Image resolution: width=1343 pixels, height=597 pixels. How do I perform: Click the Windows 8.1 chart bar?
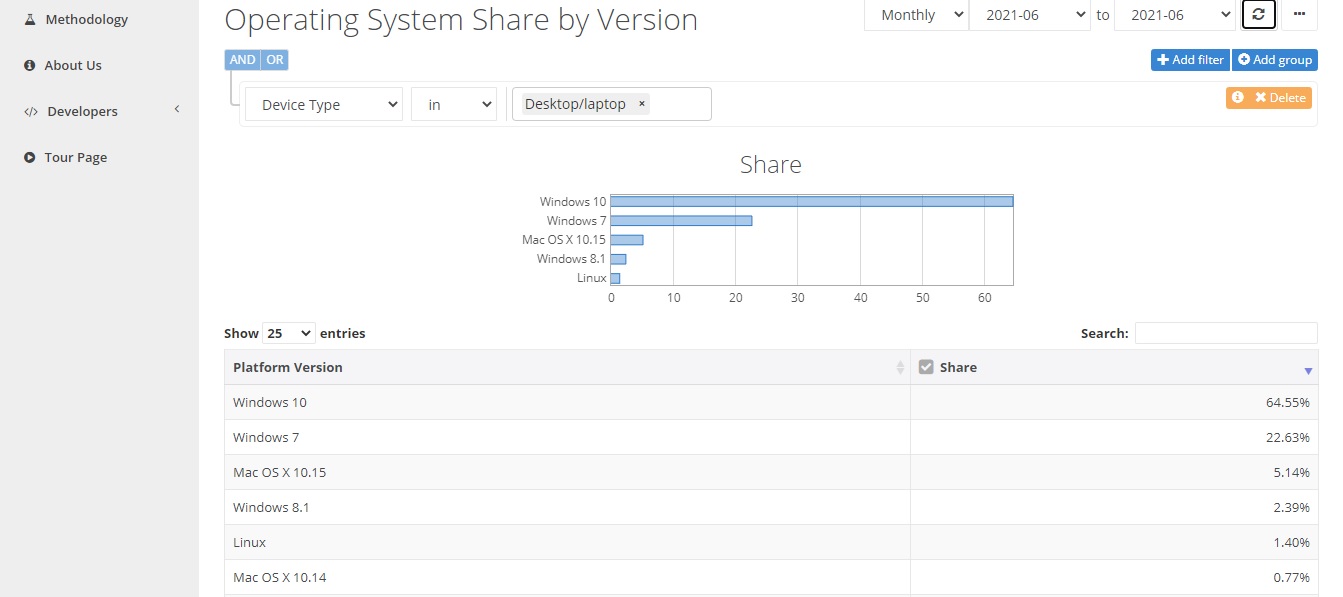coord(618,259)
